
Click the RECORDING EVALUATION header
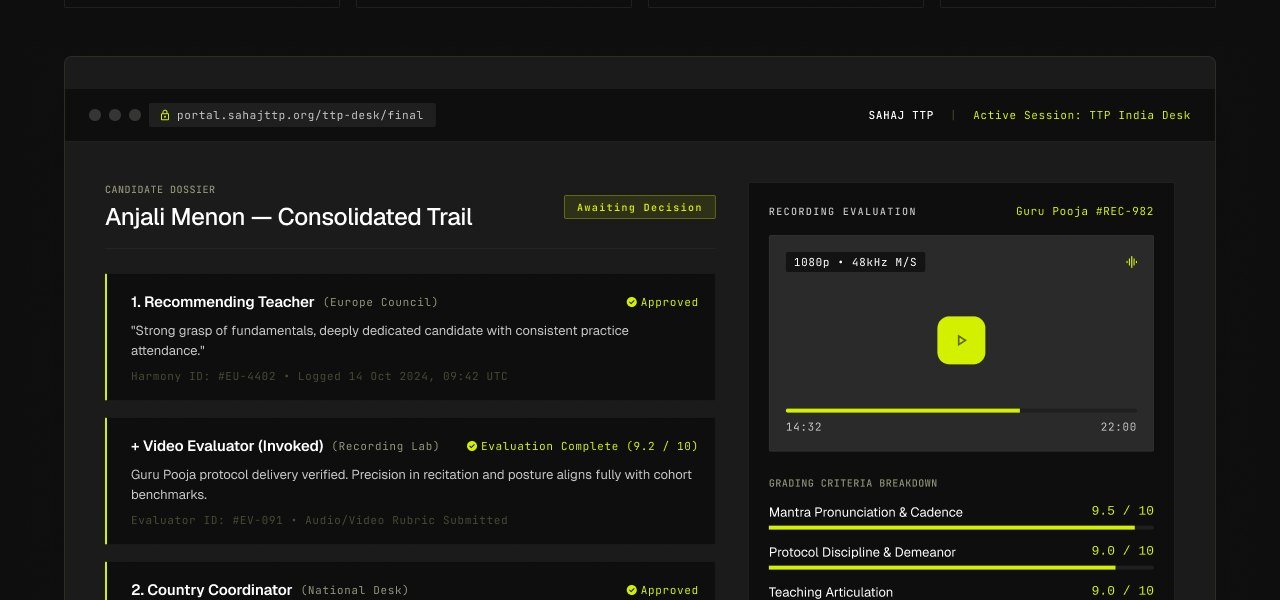coord(842,212)
